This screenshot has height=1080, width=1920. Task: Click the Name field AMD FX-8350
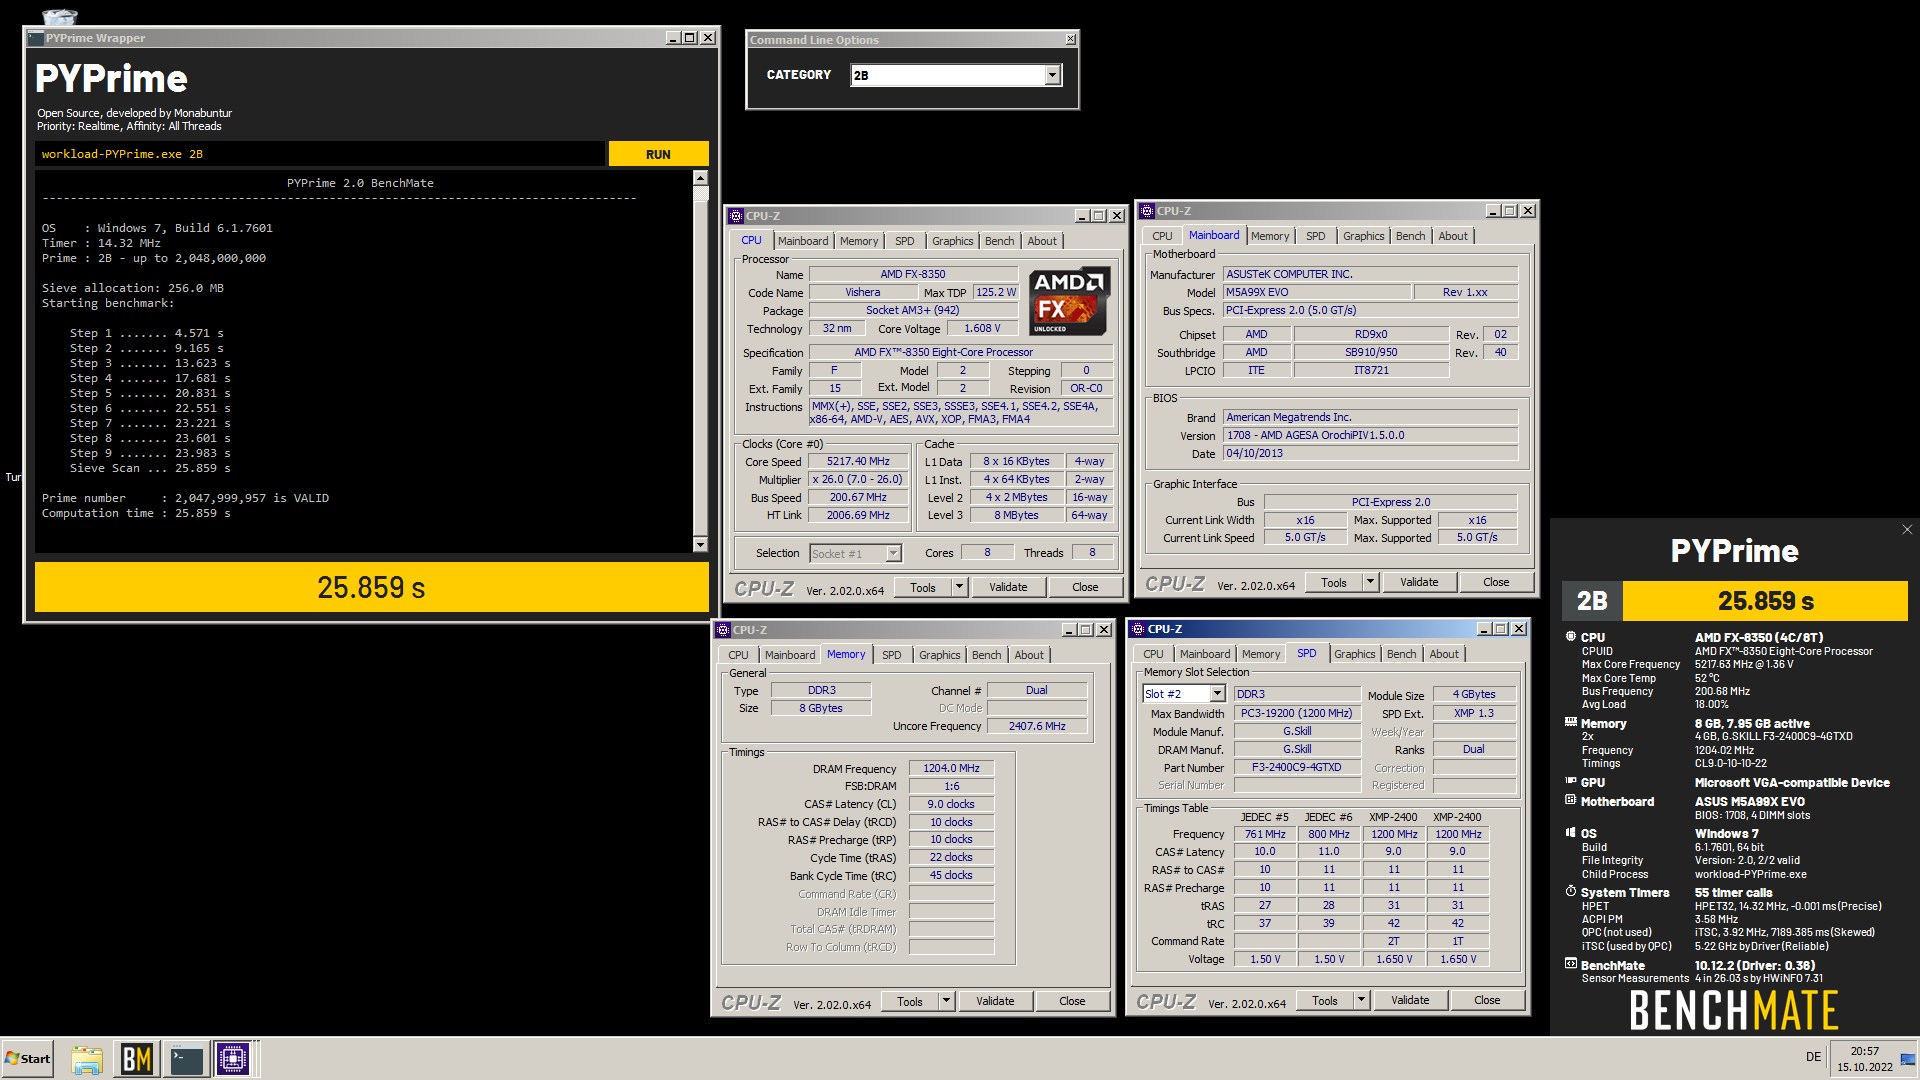coord(912,274)
